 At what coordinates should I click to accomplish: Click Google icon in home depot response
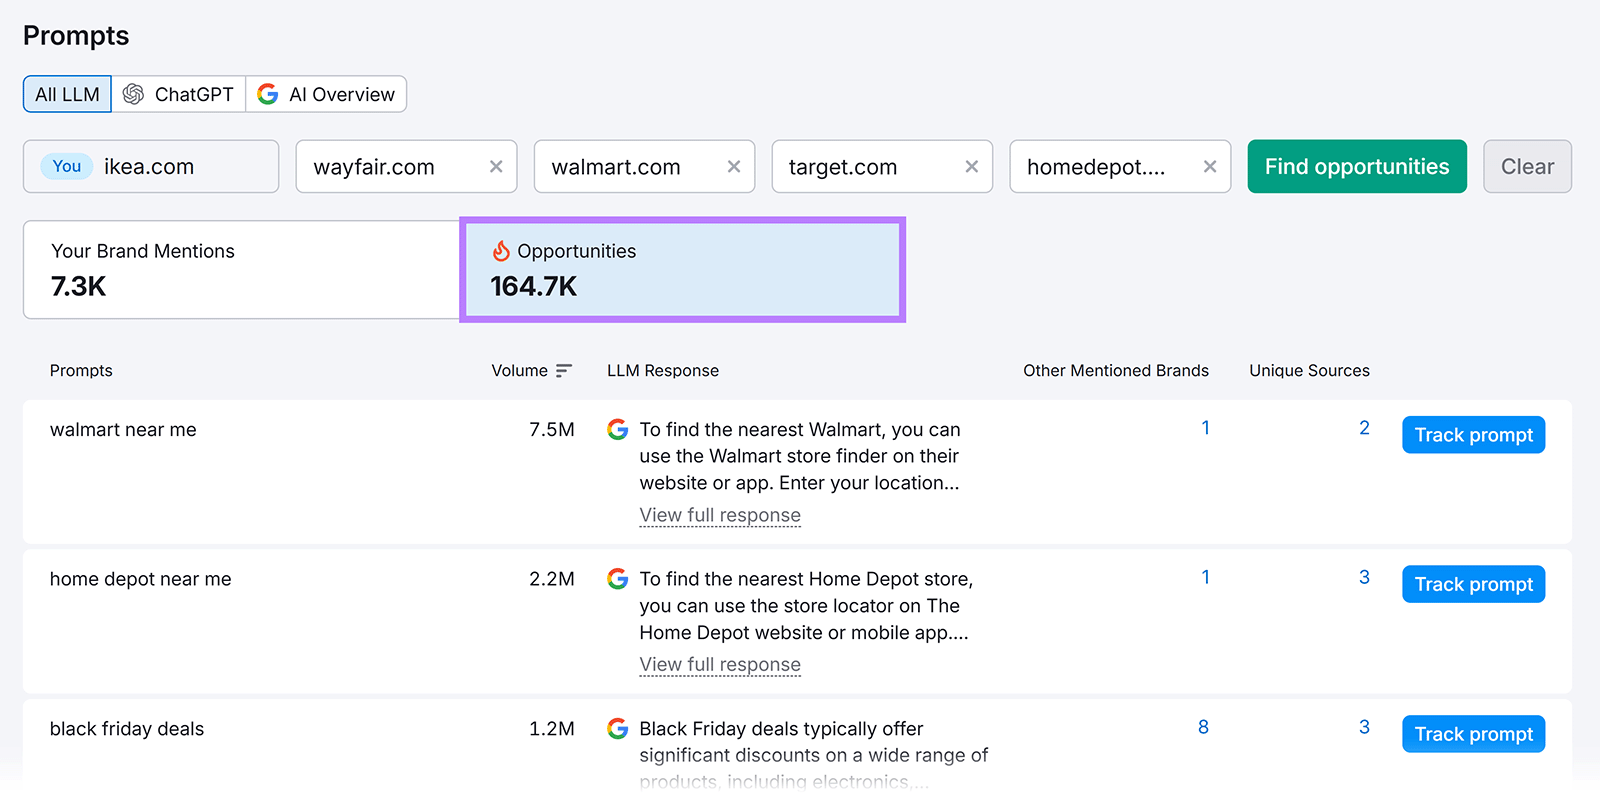click(x=618, y=579)
